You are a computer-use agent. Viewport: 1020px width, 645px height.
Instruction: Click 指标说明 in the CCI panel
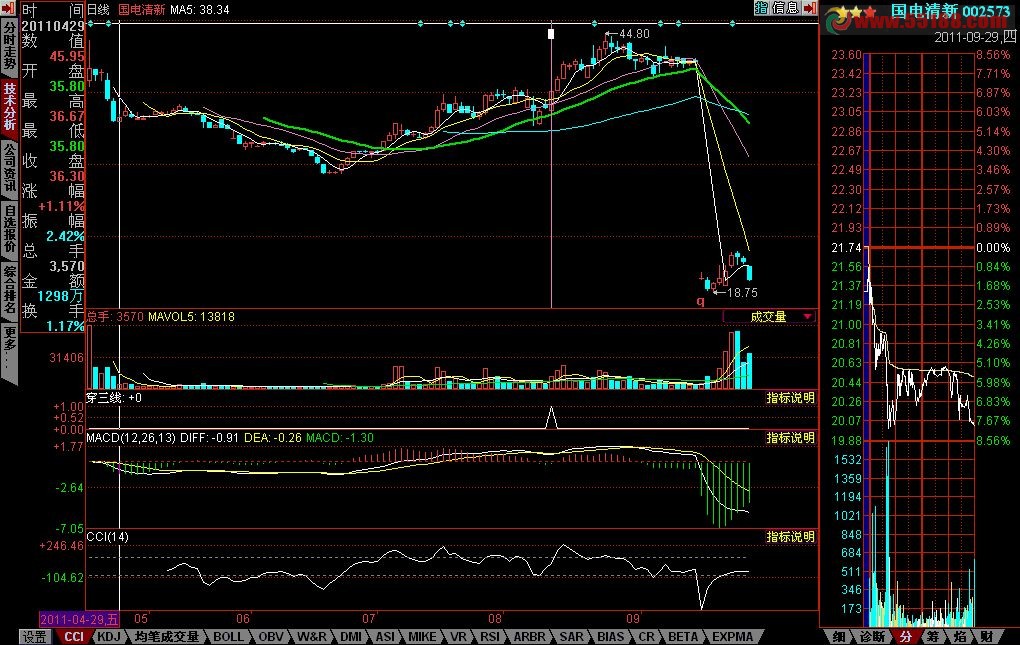pos(790,537)
